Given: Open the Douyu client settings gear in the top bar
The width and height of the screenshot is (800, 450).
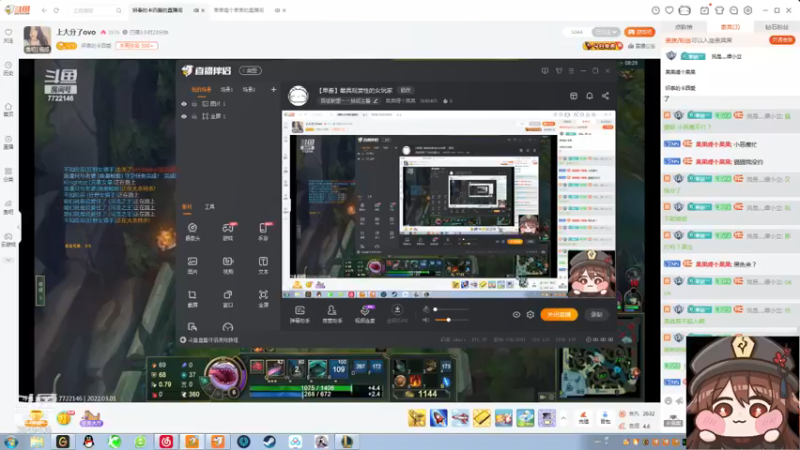Looking at the screenshot, I should 748,10.
